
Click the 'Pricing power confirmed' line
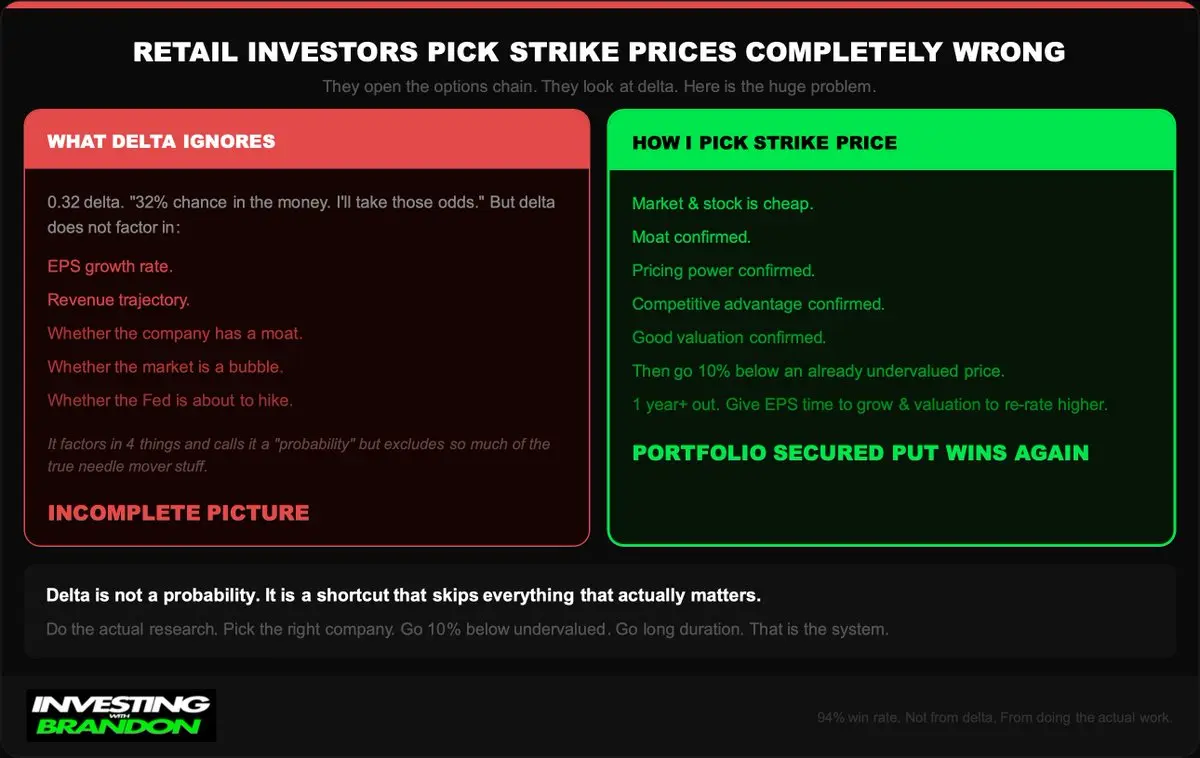(x=723, y=270)
